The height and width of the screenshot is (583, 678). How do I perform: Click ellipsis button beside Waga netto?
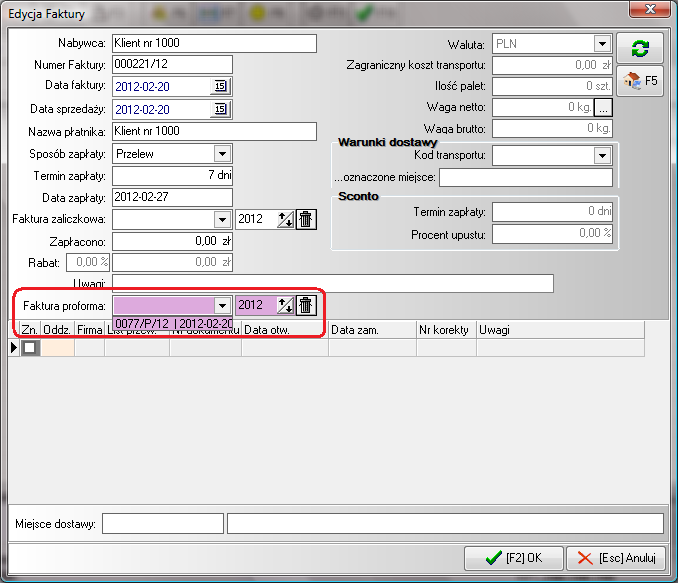point(603,107)
